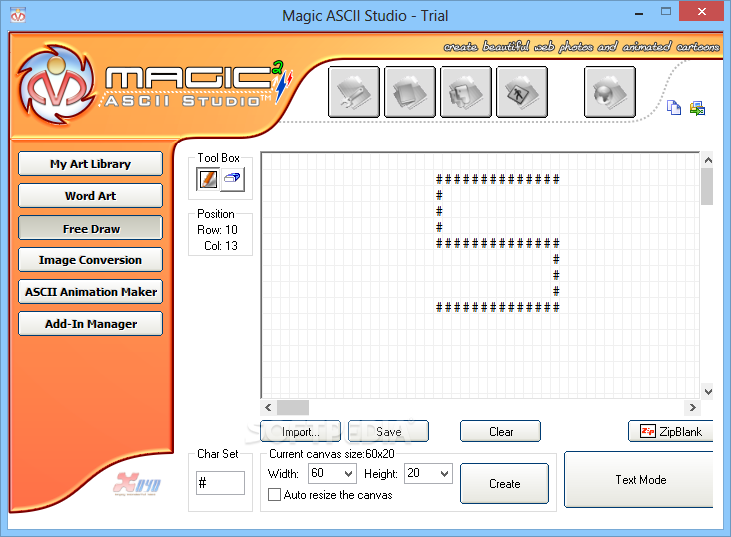Click the stacked pages folder icon
This screenshot has height=537, width=731.
(x=410, y=92)
